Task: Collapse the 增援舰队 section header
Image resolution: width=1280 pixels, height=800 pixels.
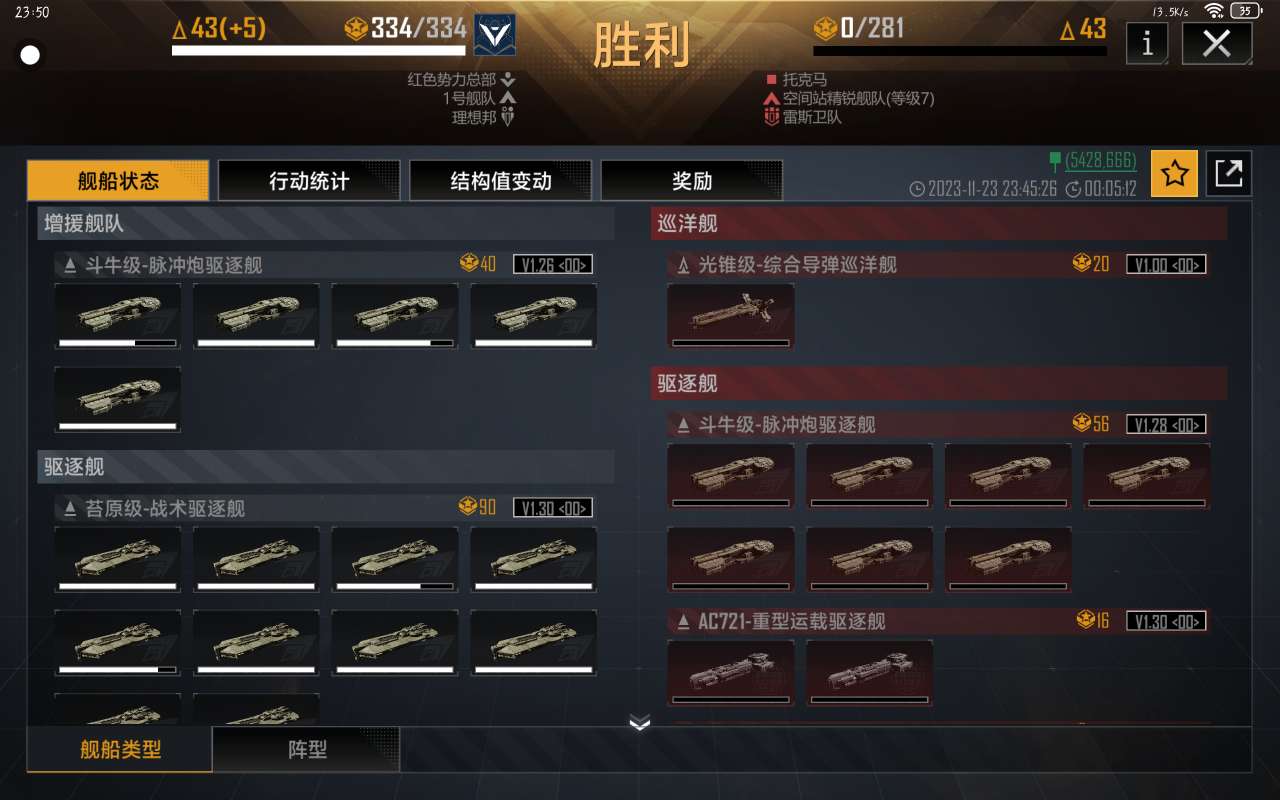Action: point(326,224)
